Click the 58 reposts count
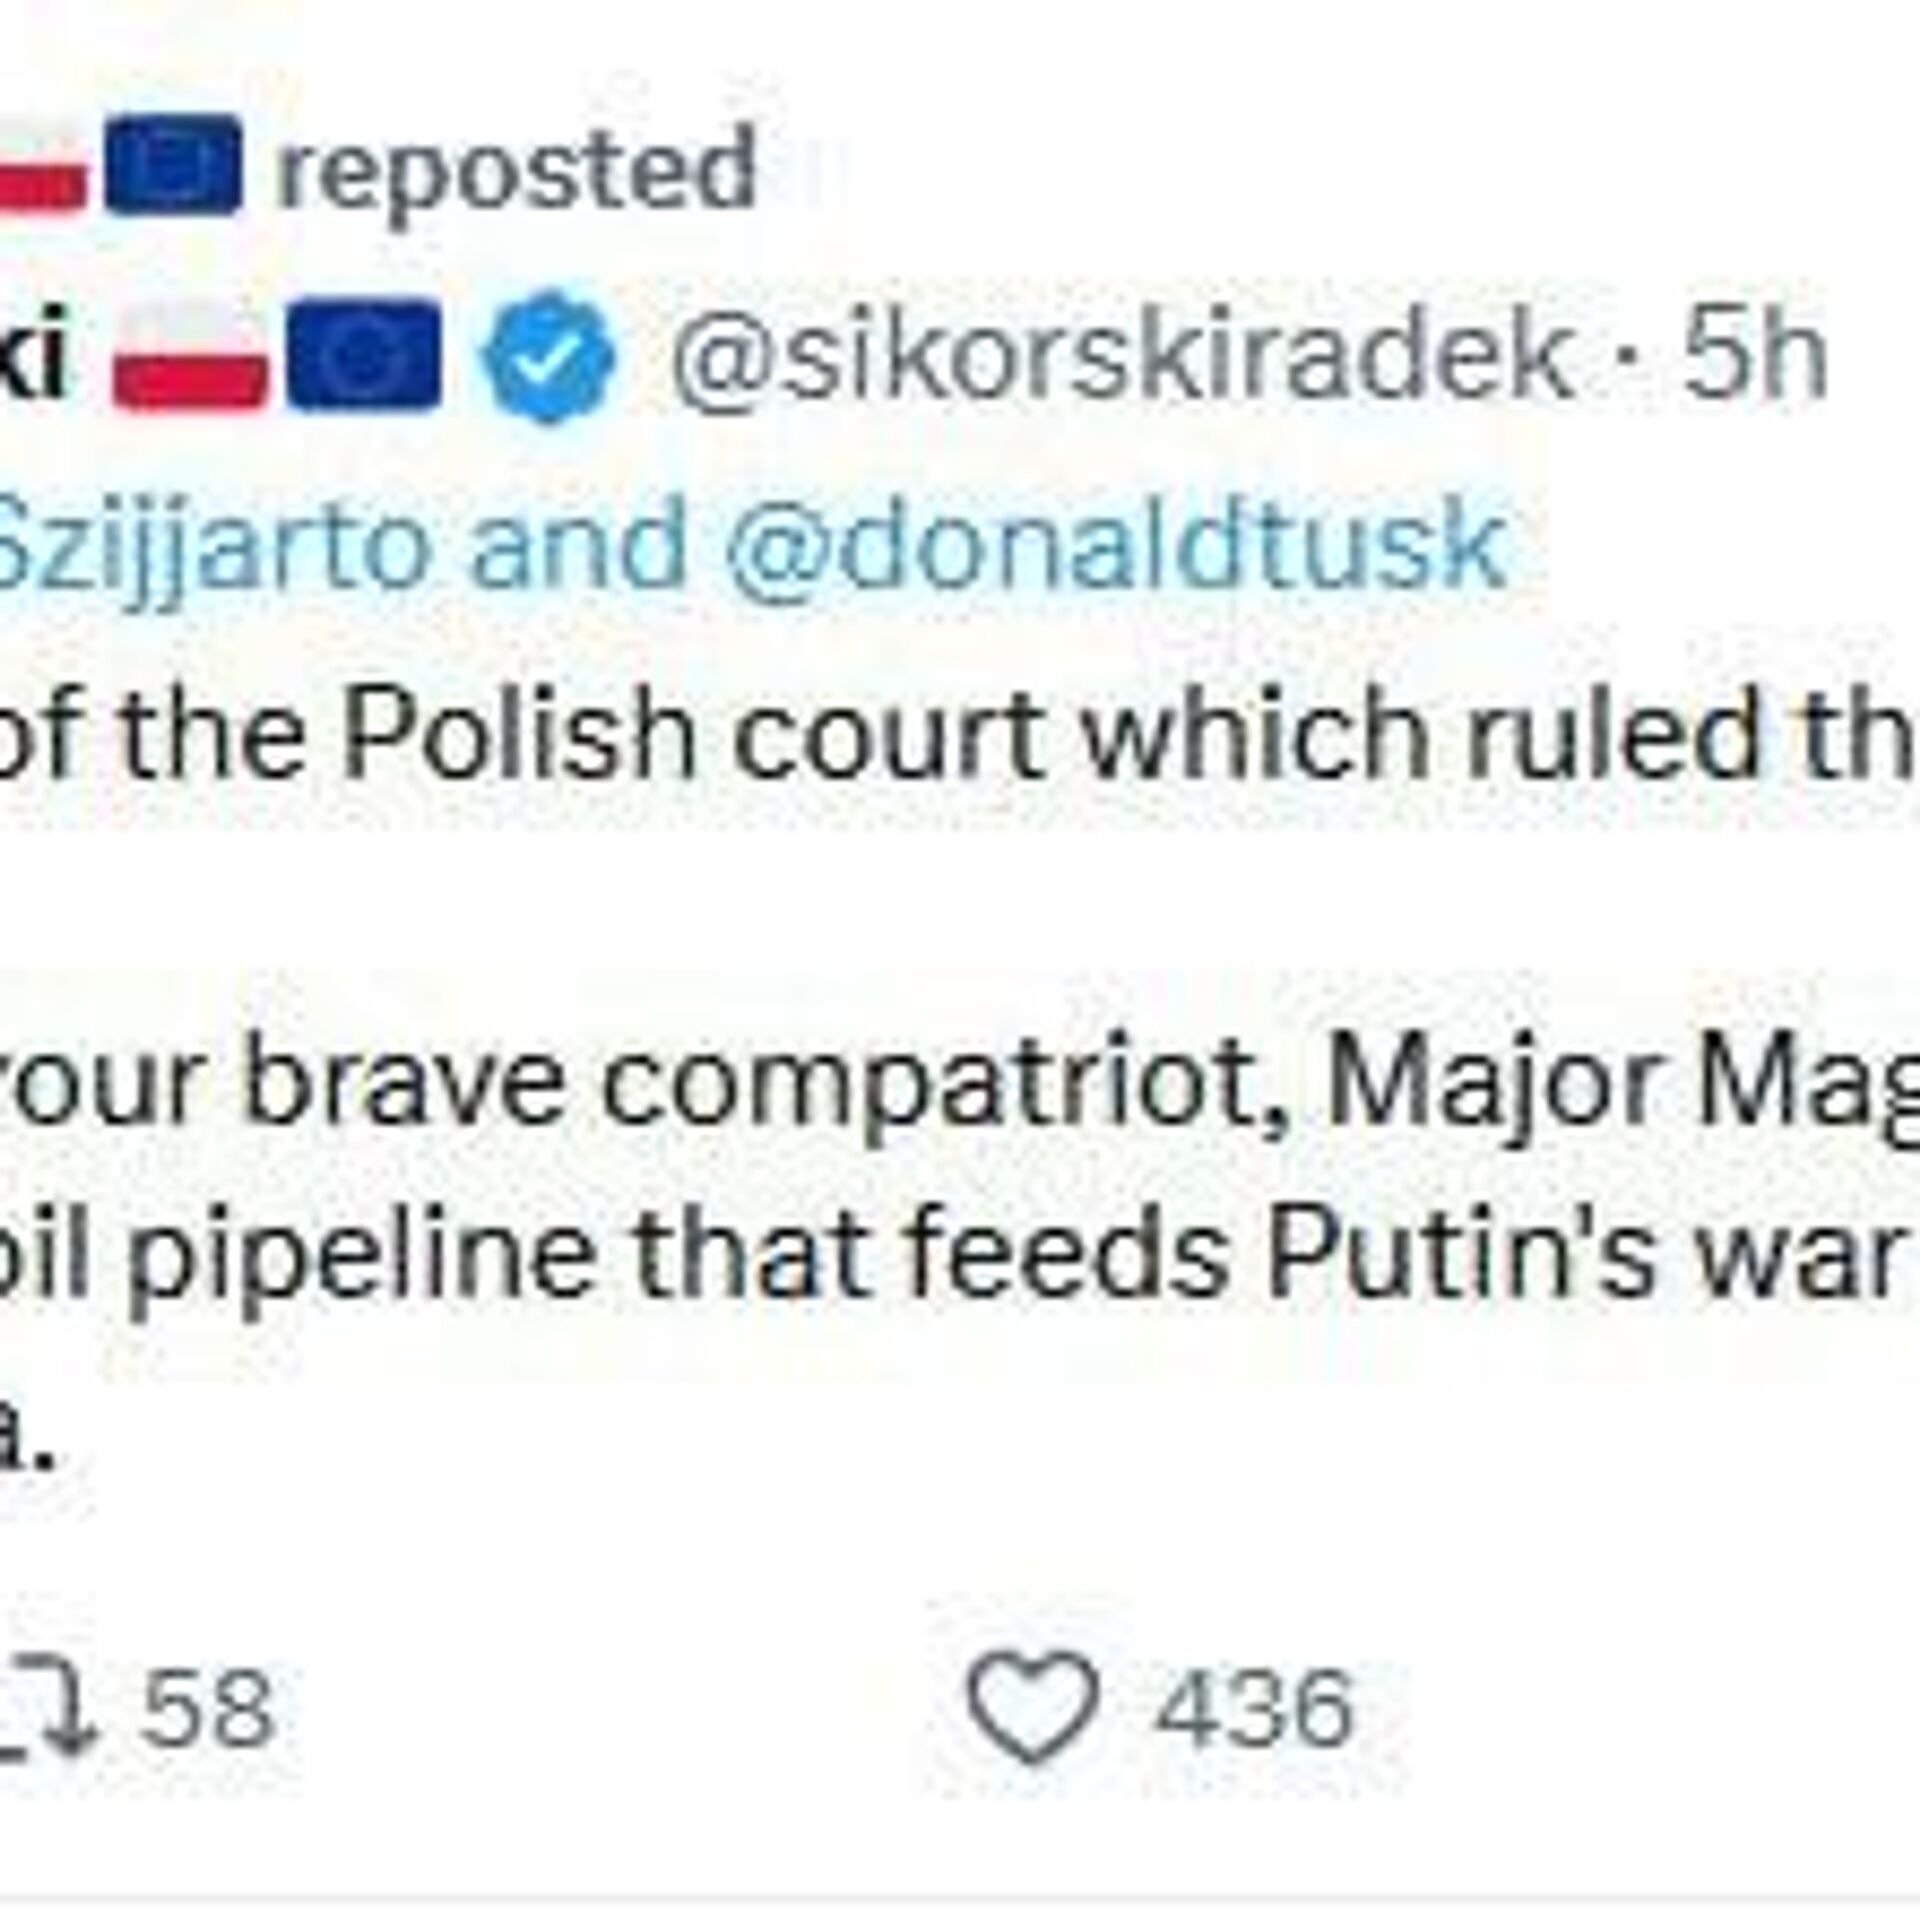This screenshot has height=1911, width=1920. (x=206, y=1008)
